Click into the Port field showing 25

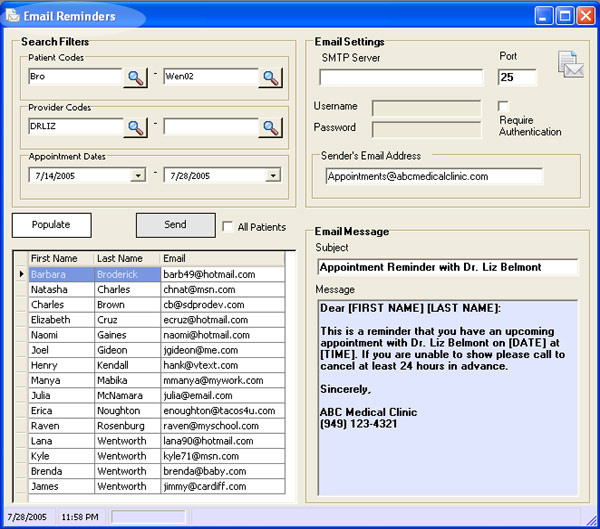[517, 77]
